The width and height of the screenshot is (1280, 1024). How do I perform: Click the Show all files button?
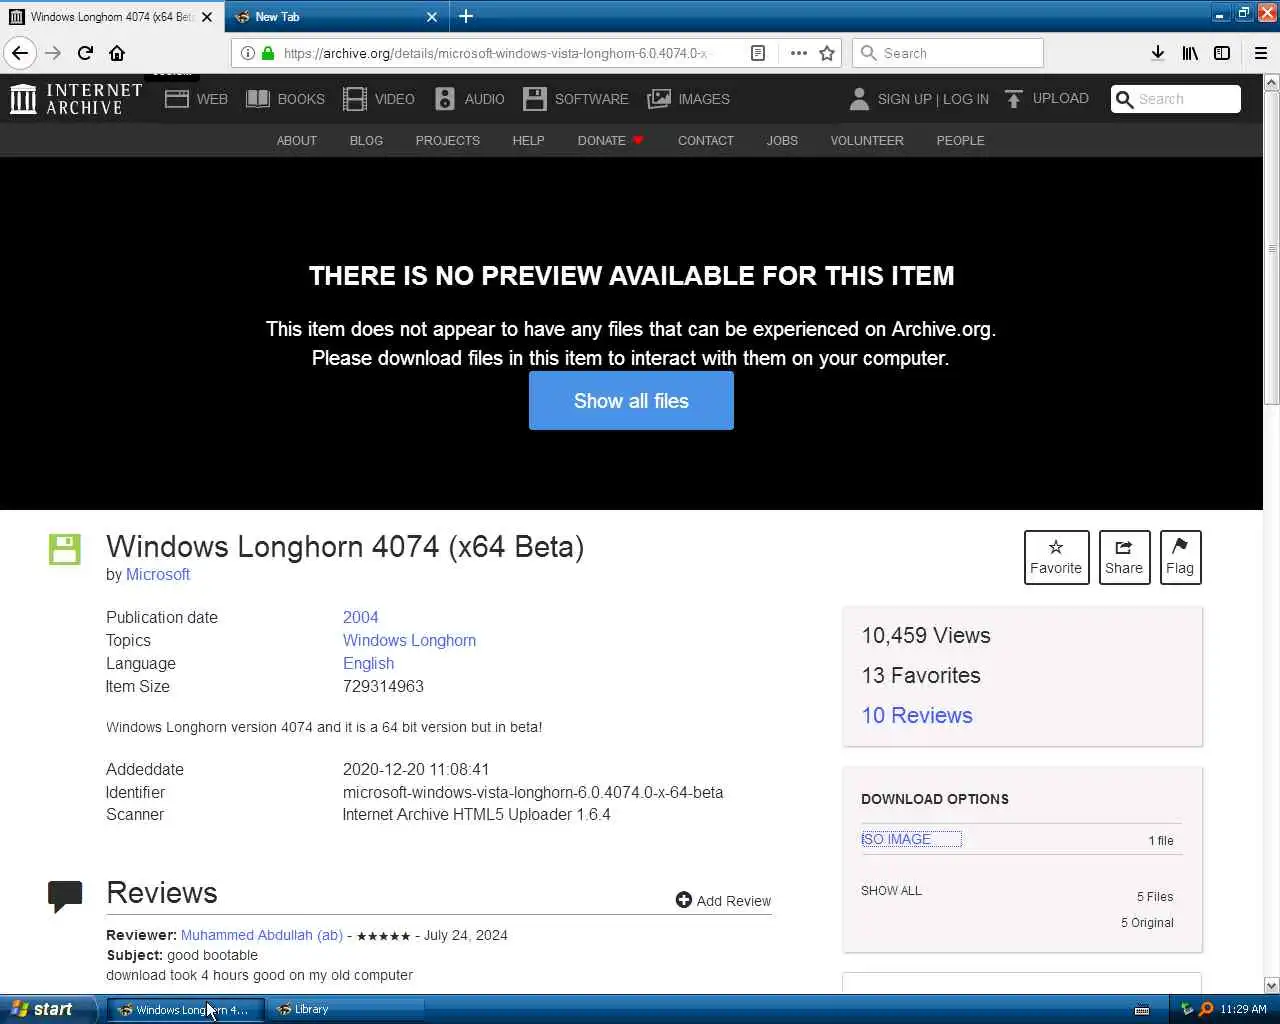(x=631, y=401)
